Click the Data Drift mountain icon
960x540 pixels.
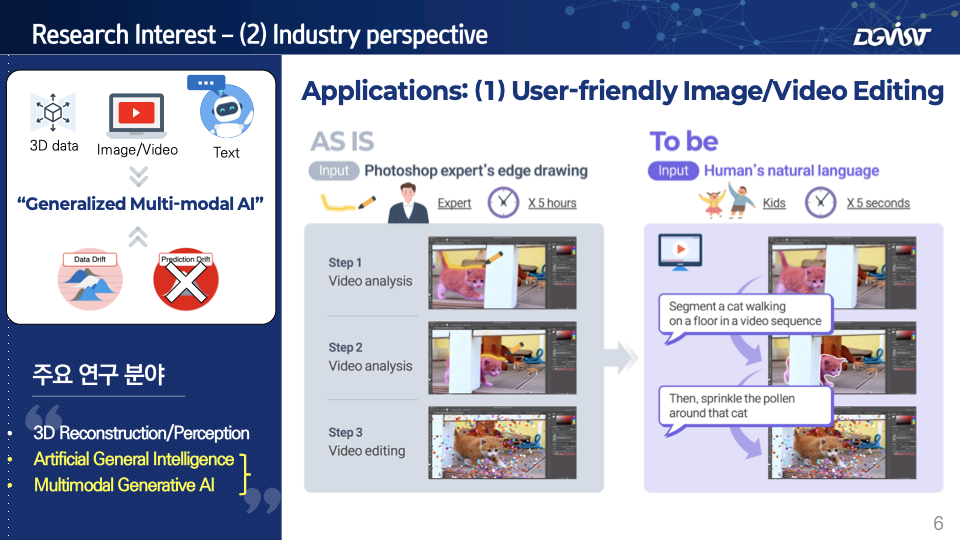click(90, 280)
